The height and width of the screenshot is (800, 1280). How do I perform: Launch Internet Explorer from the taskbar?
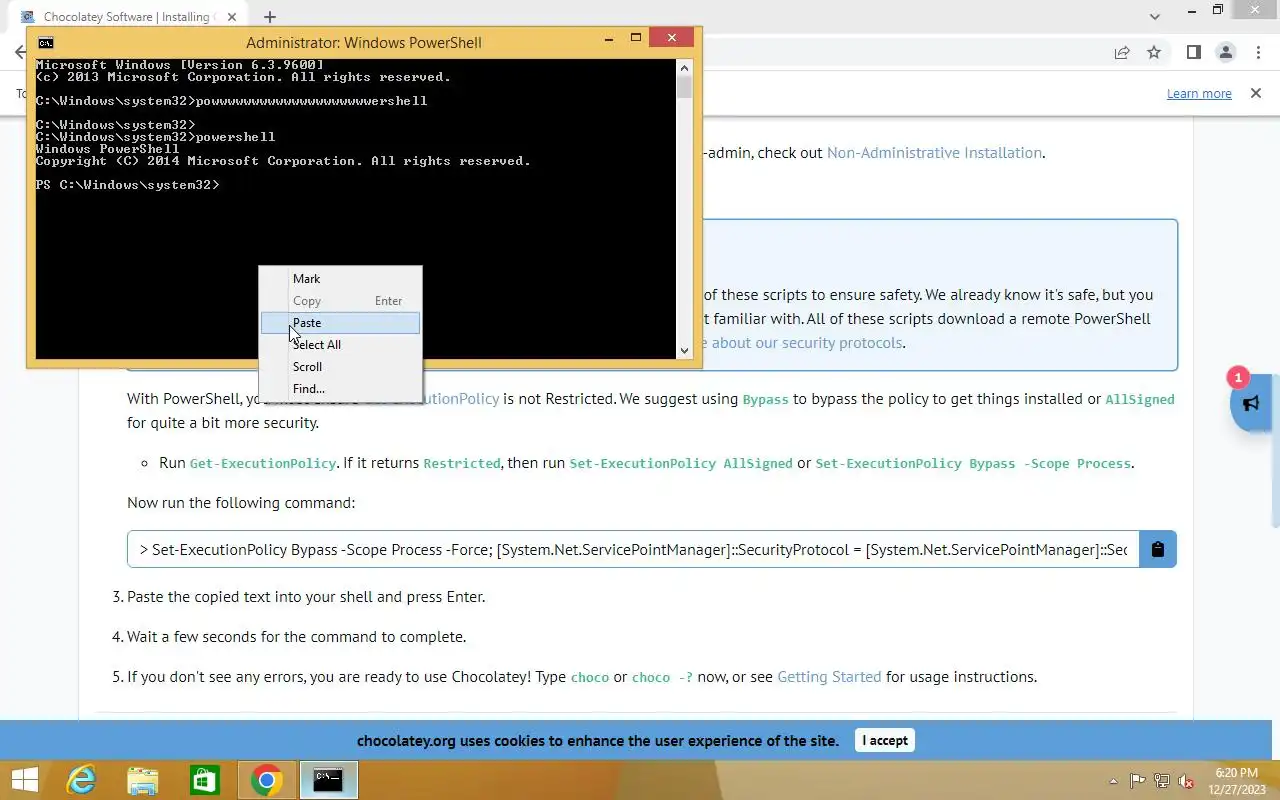click(x=81, y=780)
